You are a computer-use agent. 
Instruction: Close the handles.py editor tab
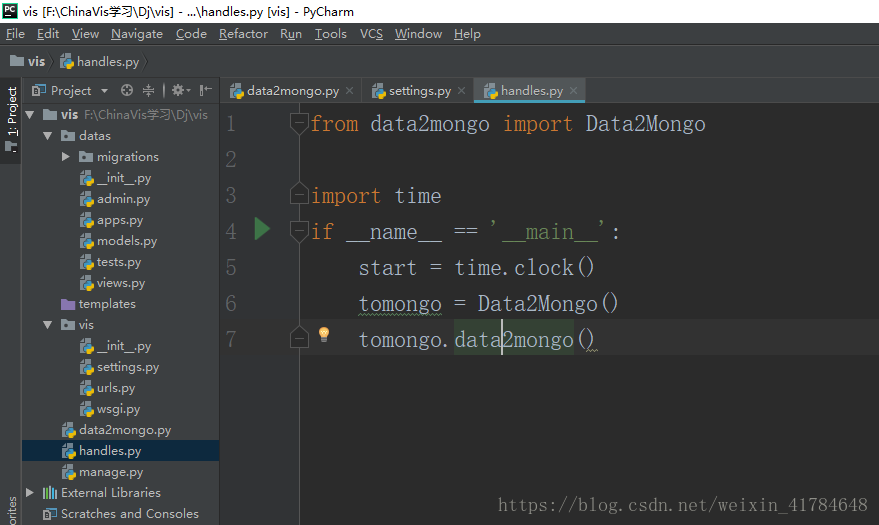[573, 90]
